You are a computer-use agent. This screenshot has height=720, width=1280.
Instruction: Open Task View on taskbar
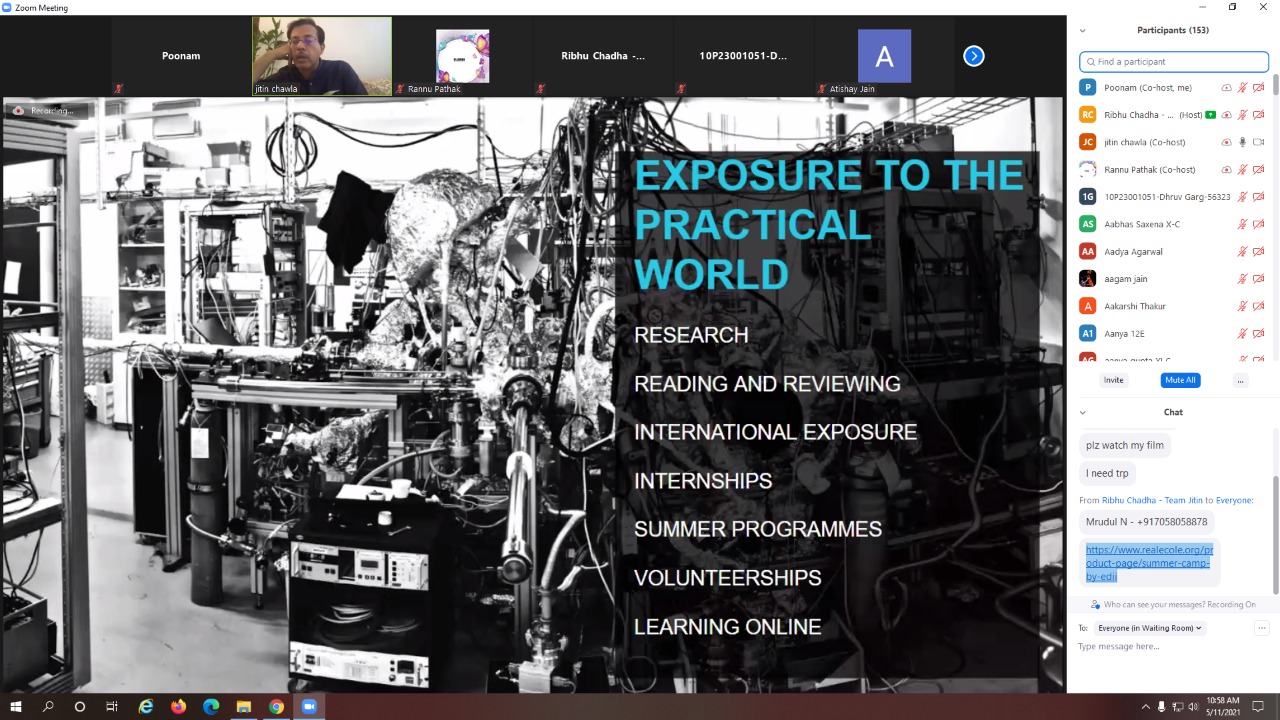pyautogui.click(x=112, y=706)
